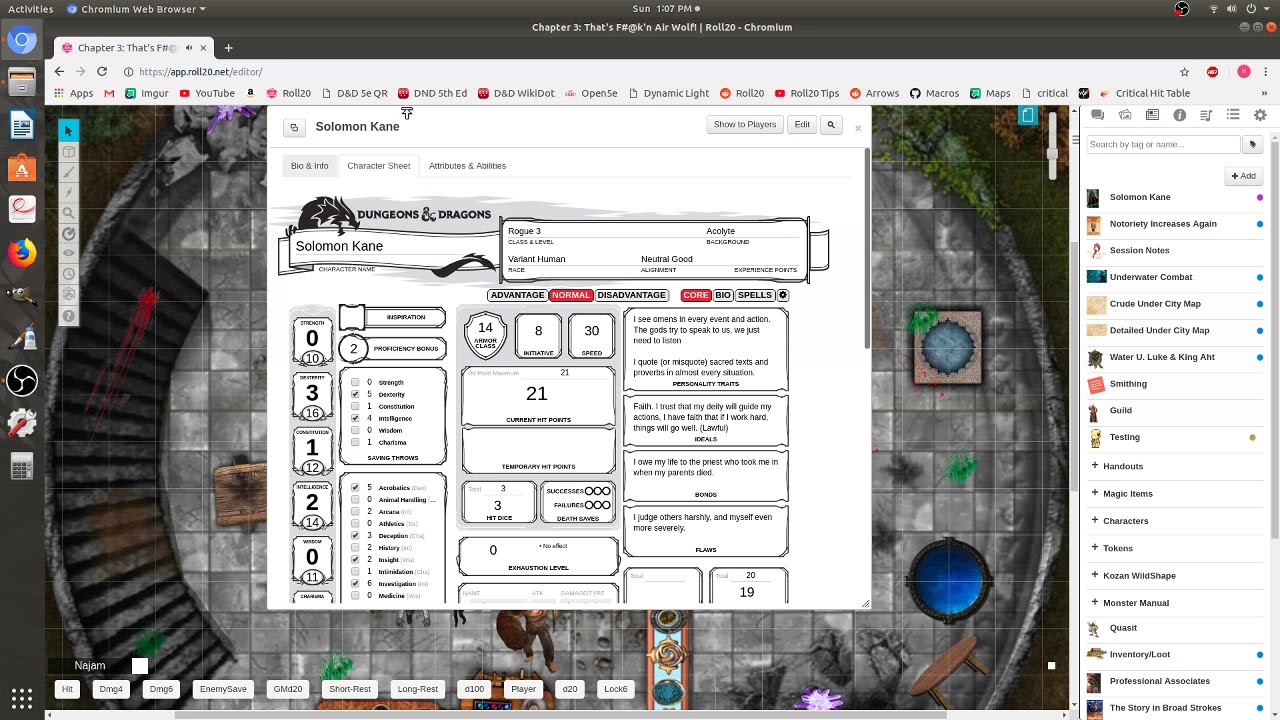Click the Edit character button
Image resolution: width=1280 pixels, height=720 pixels.
pos(802,125)
